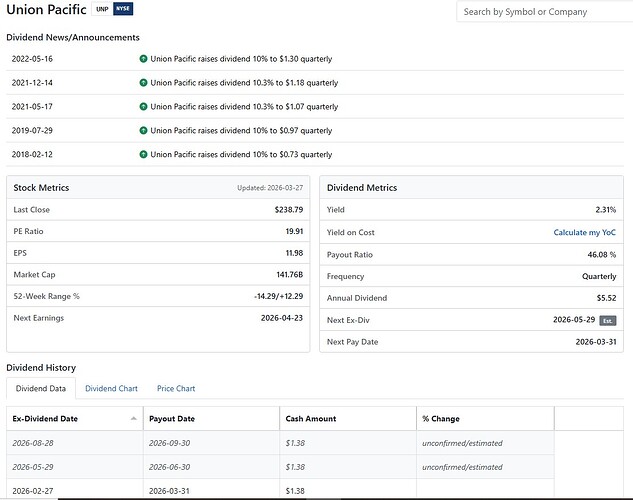
Task: Click the Next Ex-Div date 2026-05-29
Action: point(574,320)
